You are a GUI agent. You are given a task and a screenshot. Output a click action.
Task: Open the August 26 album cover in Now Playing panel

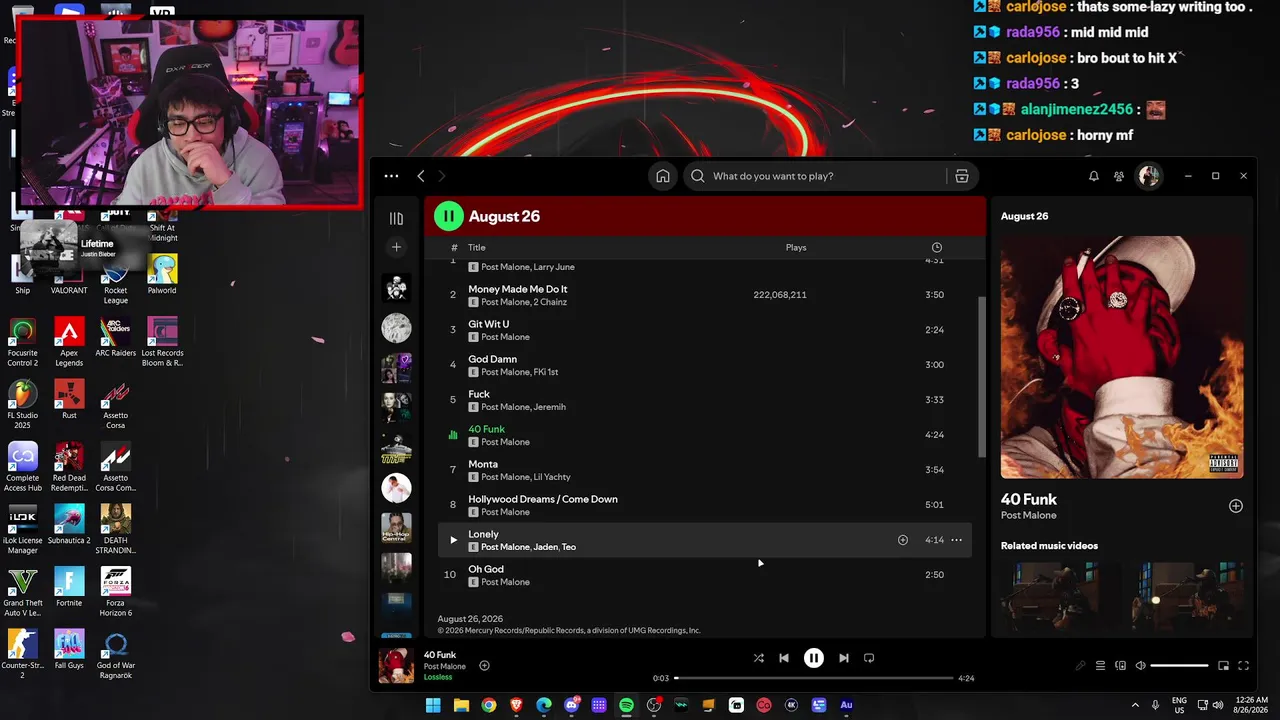coord(1122,357)
